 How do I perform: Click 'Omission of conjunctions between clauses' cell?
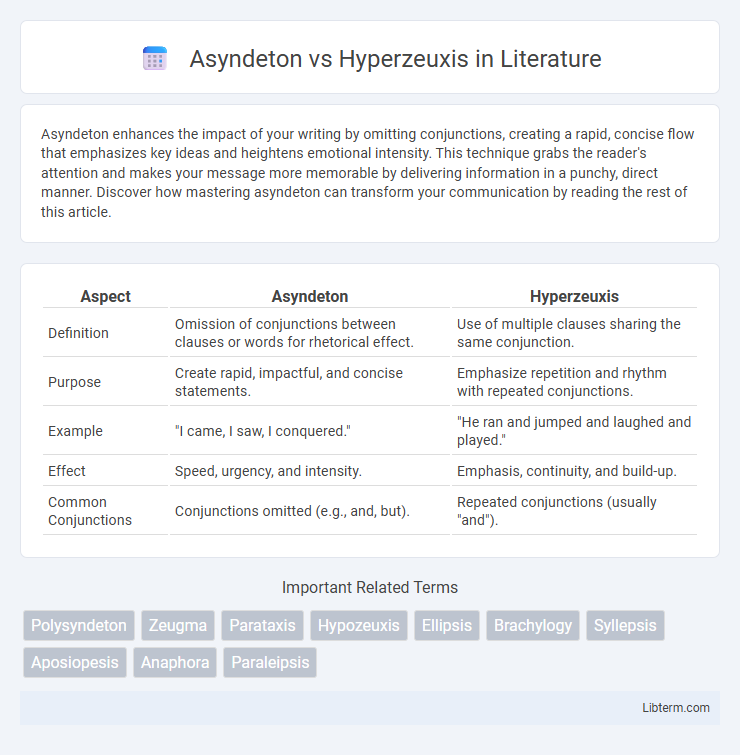pos(310,333)
